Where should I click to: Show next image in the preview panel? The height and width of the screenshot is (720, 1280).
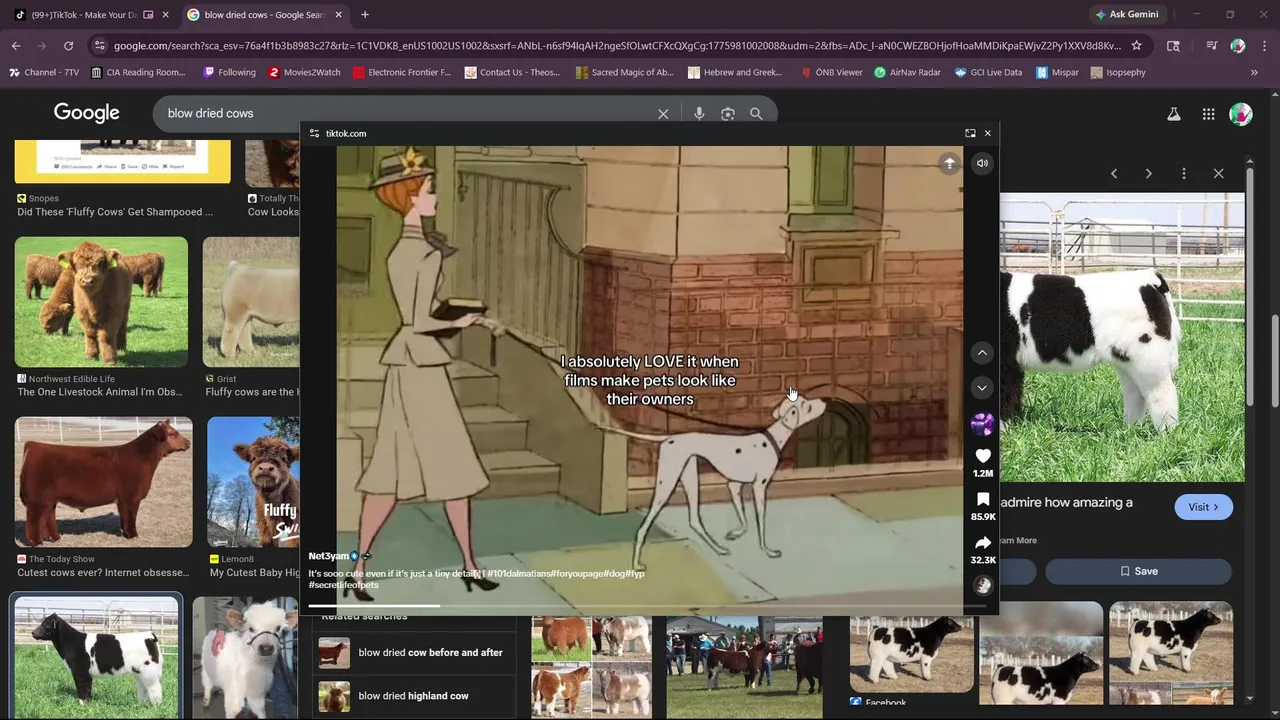click(1148, 173)
